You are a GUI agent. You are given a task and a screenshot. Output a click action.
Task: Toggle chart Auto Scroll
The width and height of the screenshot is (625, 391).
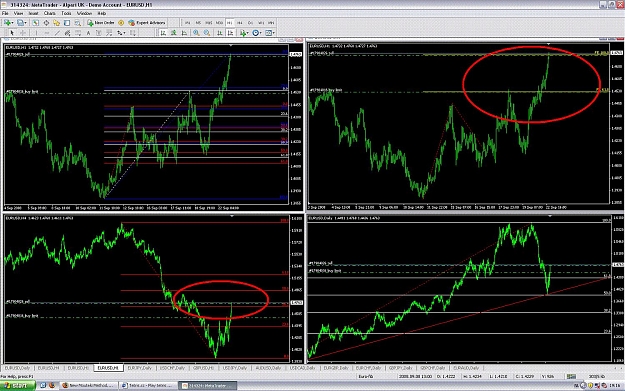pyautogui.click(x=220, y=33)
